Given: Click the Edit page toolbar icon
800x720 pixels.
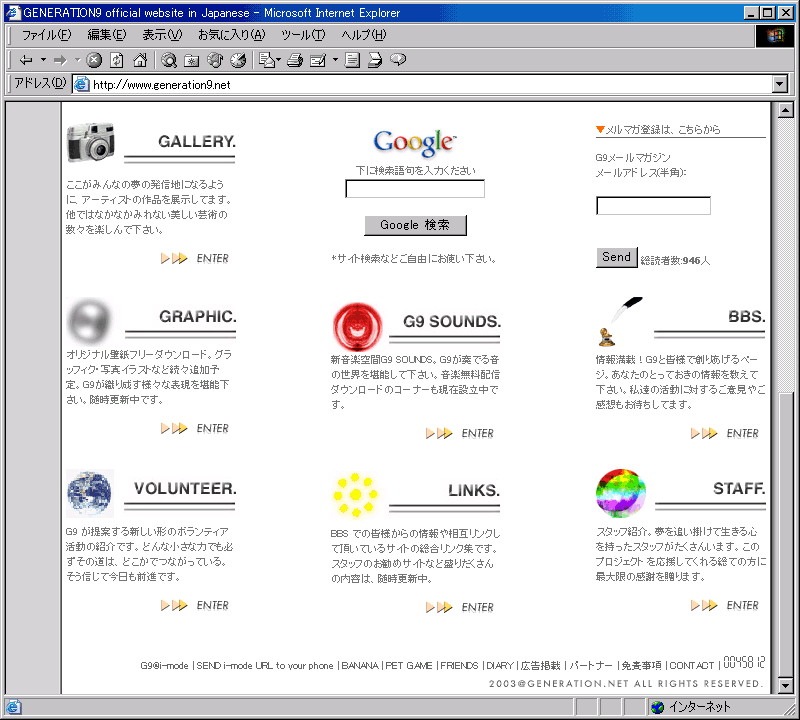Looking at the screenshot, I should (317, 61).
